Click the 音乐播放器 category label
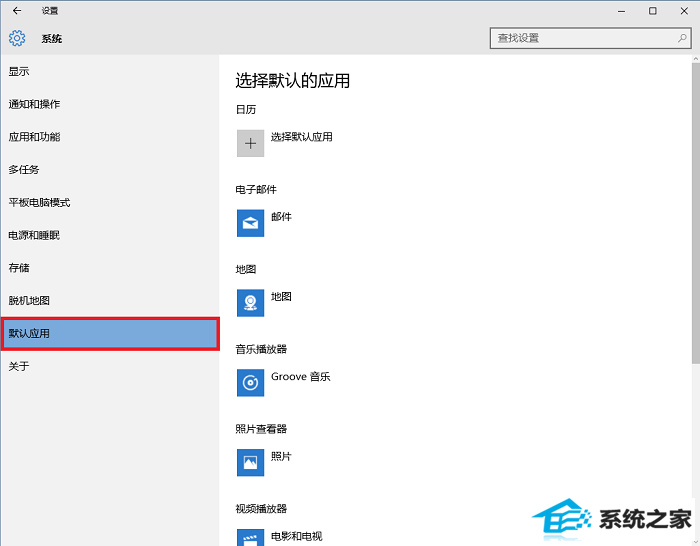700x546 pixels. pos(261,349)
